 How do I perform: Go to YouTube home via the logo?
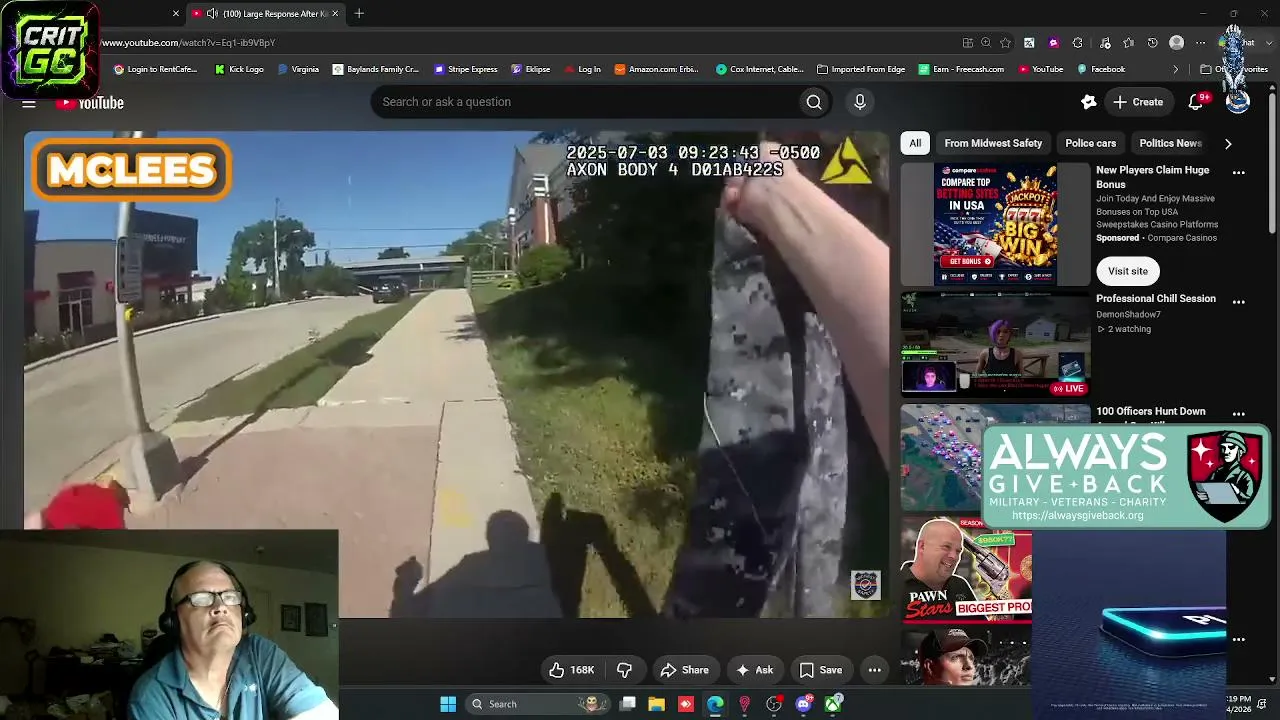(x=90, y=103)
